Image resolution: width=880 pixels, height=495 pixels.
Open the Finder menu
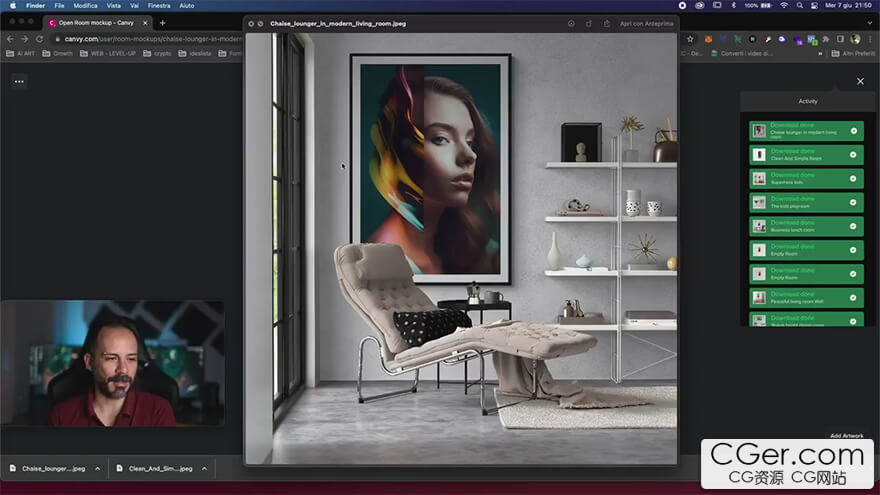[35, 6]
